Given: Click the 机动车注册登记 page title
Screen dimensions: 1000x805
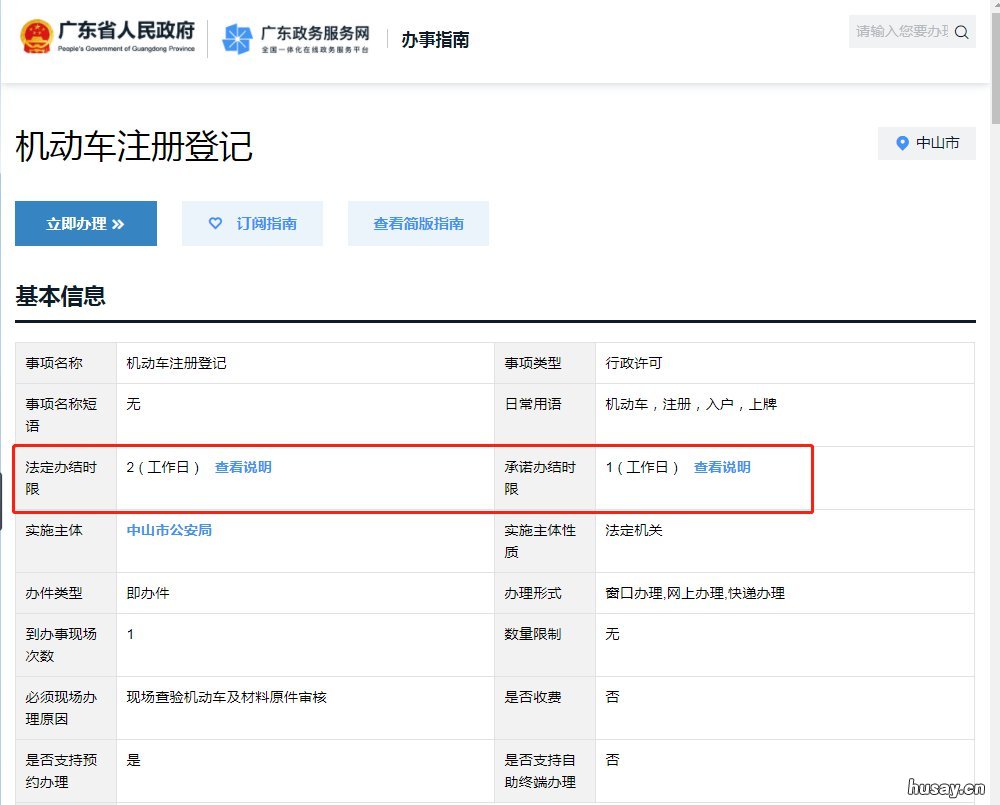Looking at the screenshot, I should tap(132, 147).
